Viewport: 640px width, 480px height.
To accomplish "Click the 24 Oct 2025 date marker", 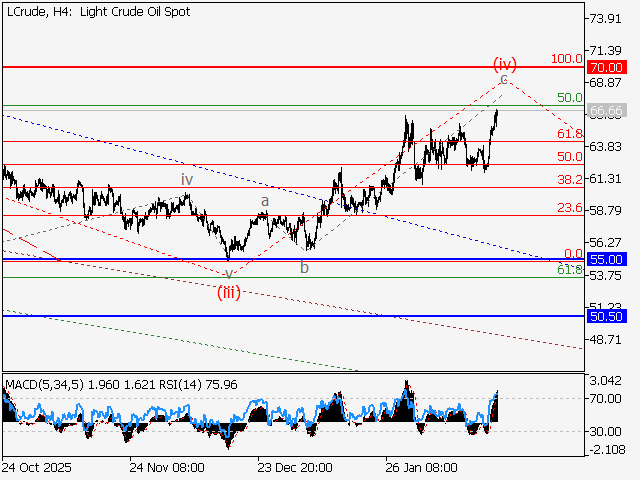I will click(36, 467).
